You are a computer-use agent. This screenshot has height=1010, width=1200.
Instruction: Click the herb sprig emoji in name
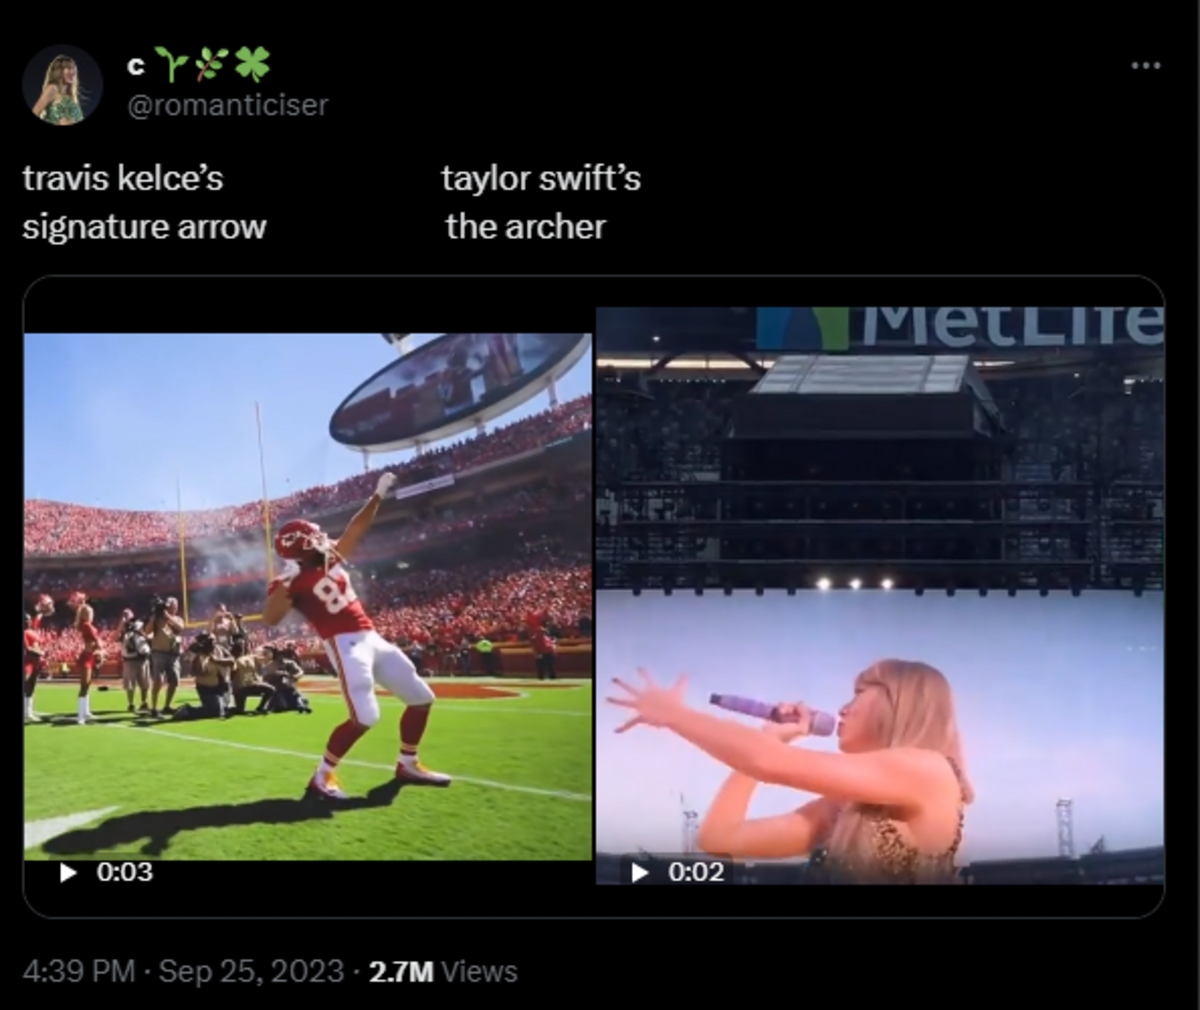(212, 66)
